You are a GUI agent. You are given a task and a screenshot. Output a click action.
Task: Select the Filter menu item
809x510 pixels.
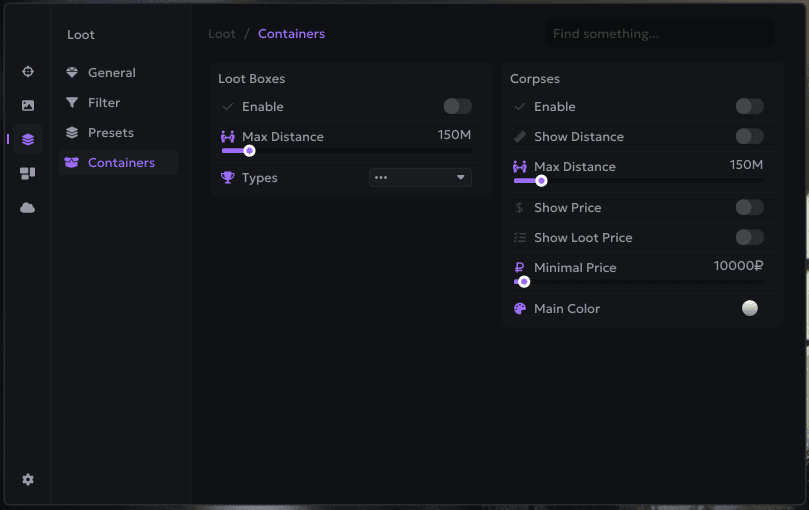(103, 103)
